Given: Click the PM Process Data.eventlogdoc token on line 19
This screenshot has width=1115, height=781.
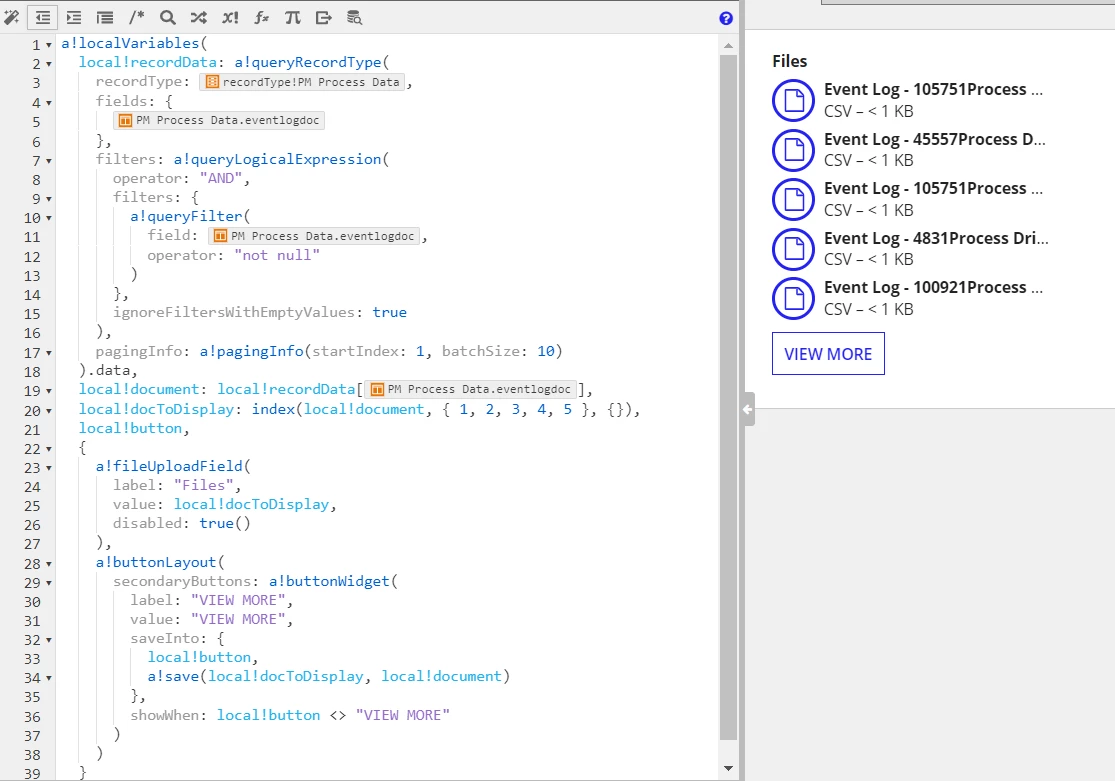Looking at the screenshot, I should [x=471, y=389].
